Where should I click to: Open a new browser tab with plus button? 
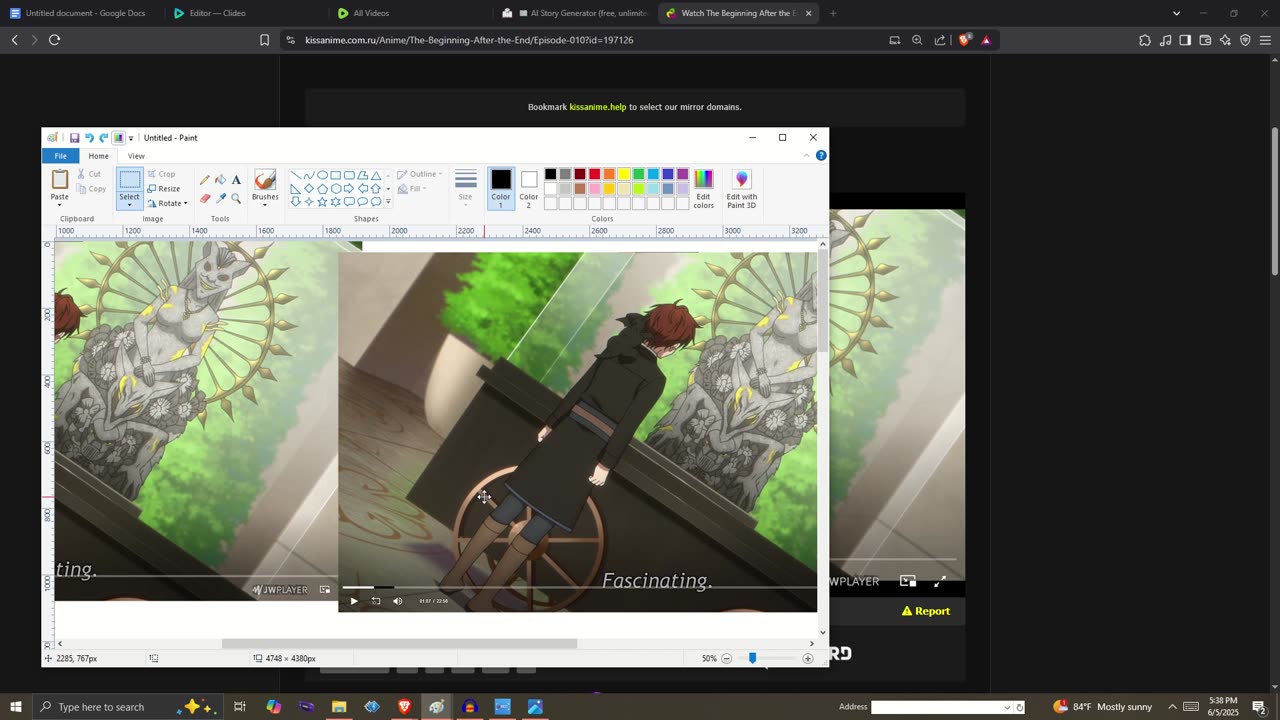(833, 13)
